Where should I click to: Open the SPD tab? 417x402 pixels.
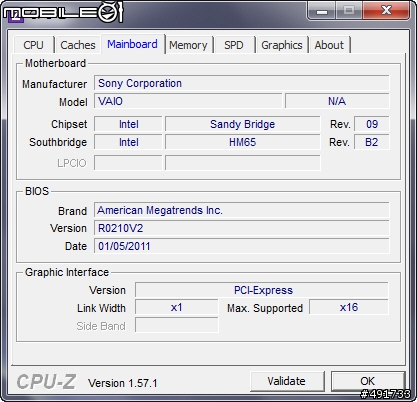click(x=234, y=45)
